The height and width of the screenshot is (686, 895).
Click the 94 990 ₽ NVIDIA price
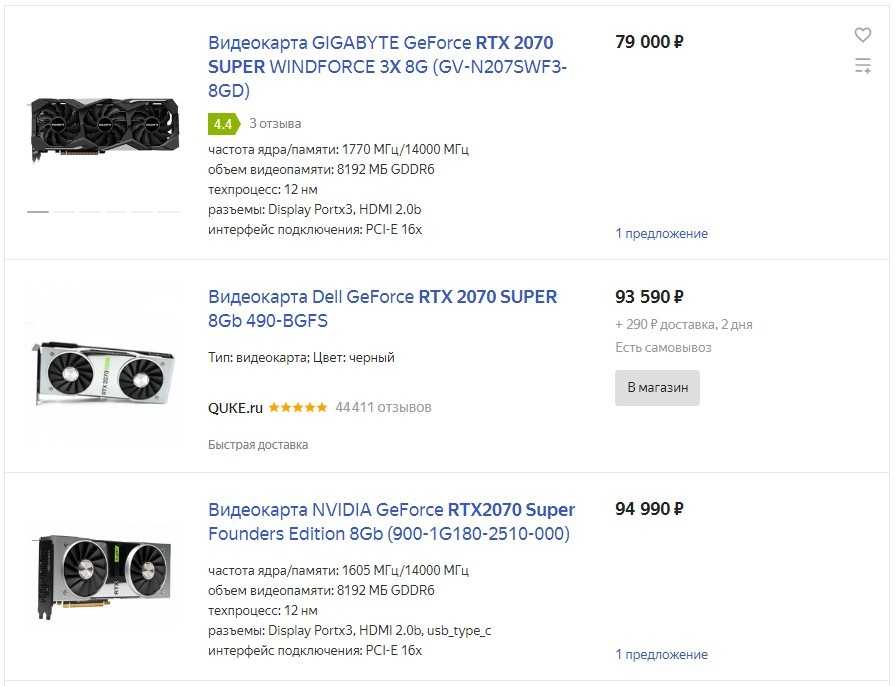649,509
